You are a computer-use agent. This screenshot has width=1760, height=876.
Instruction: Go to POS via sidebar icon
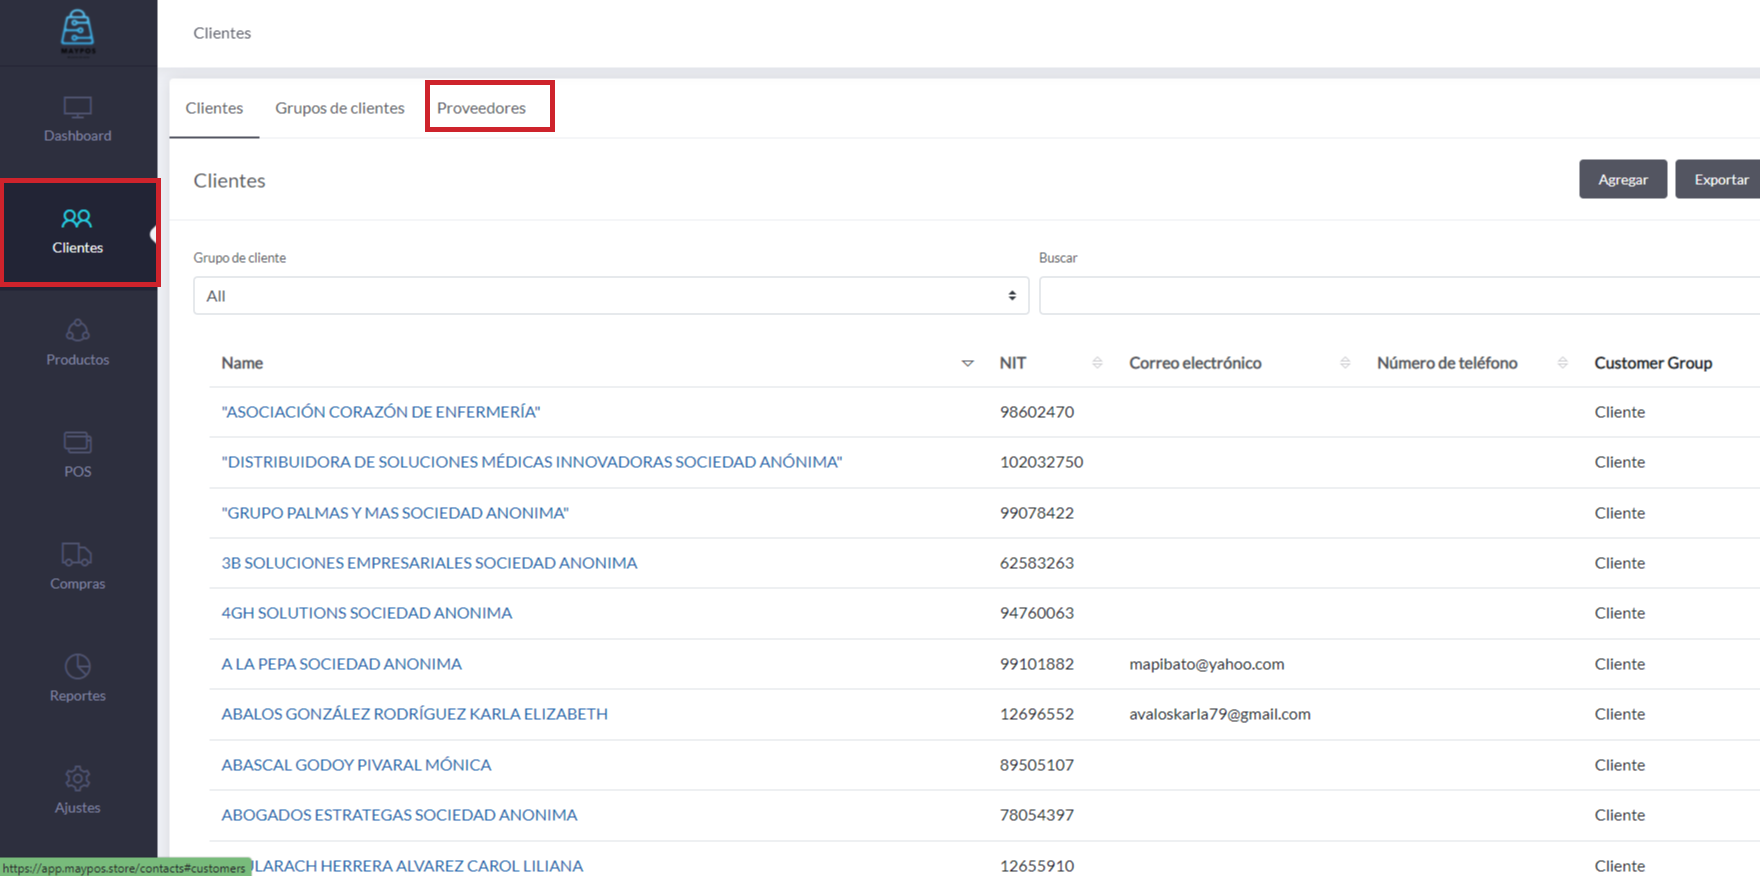pyautogui.click(x=78, y=443)
